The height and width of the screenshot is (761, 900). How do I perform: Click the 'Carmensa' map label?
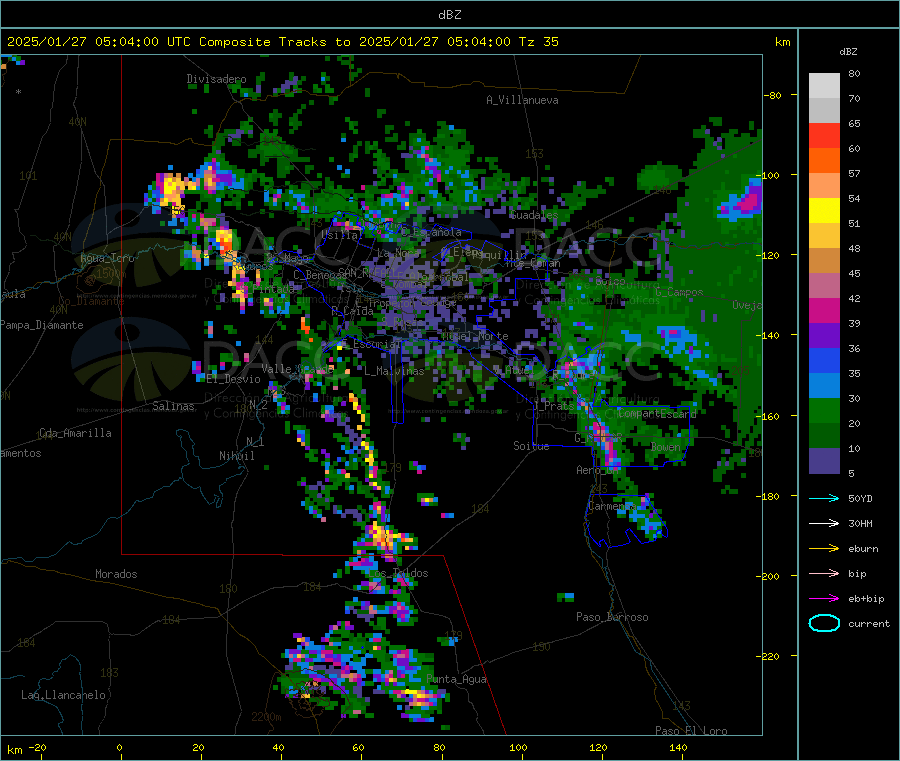(x=612, y=506)
